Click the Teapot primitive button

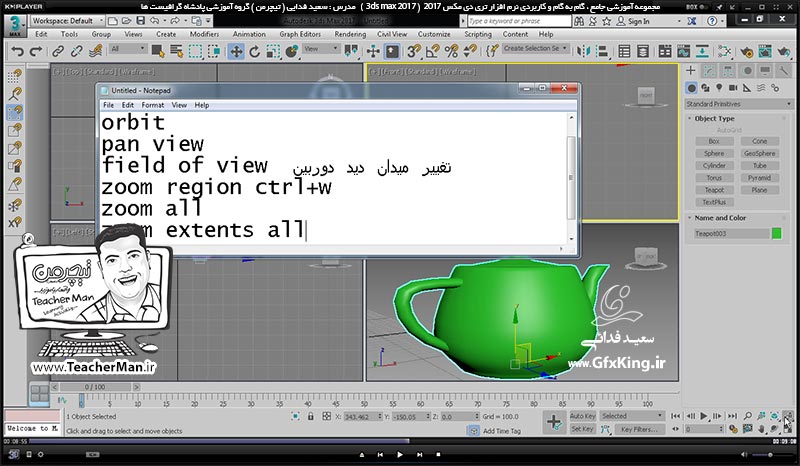tap(714, 190)
